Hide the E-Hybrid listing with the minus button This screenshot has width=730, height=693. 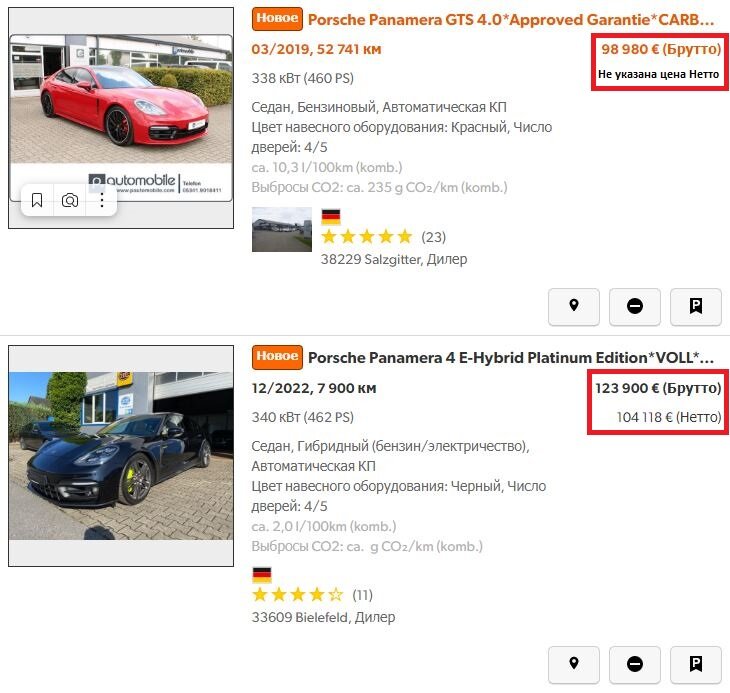click(x=635, y=664)
